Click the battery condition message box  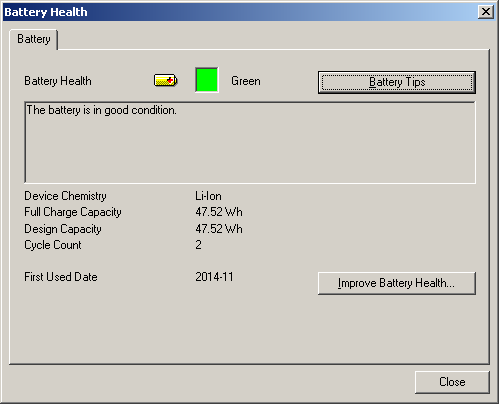tap(250, 142)
